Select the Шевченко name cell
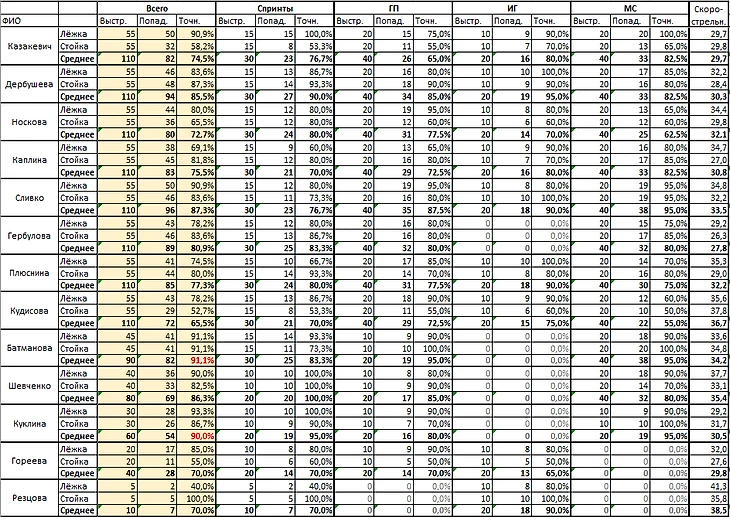This screenshot has height=517, width=730. click(29, 386)
